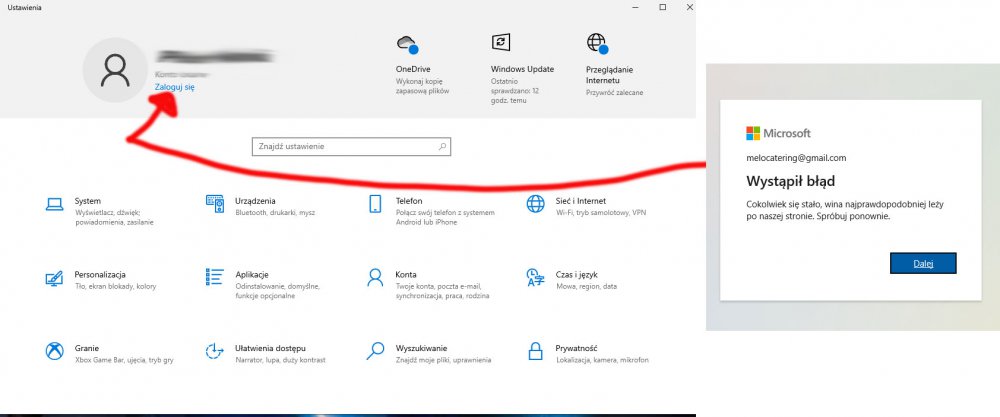The width and height of the screenshot is (1000, 417).
Task: Click the Znajdź ustawienie search field
Action: [x=343, y=147]
